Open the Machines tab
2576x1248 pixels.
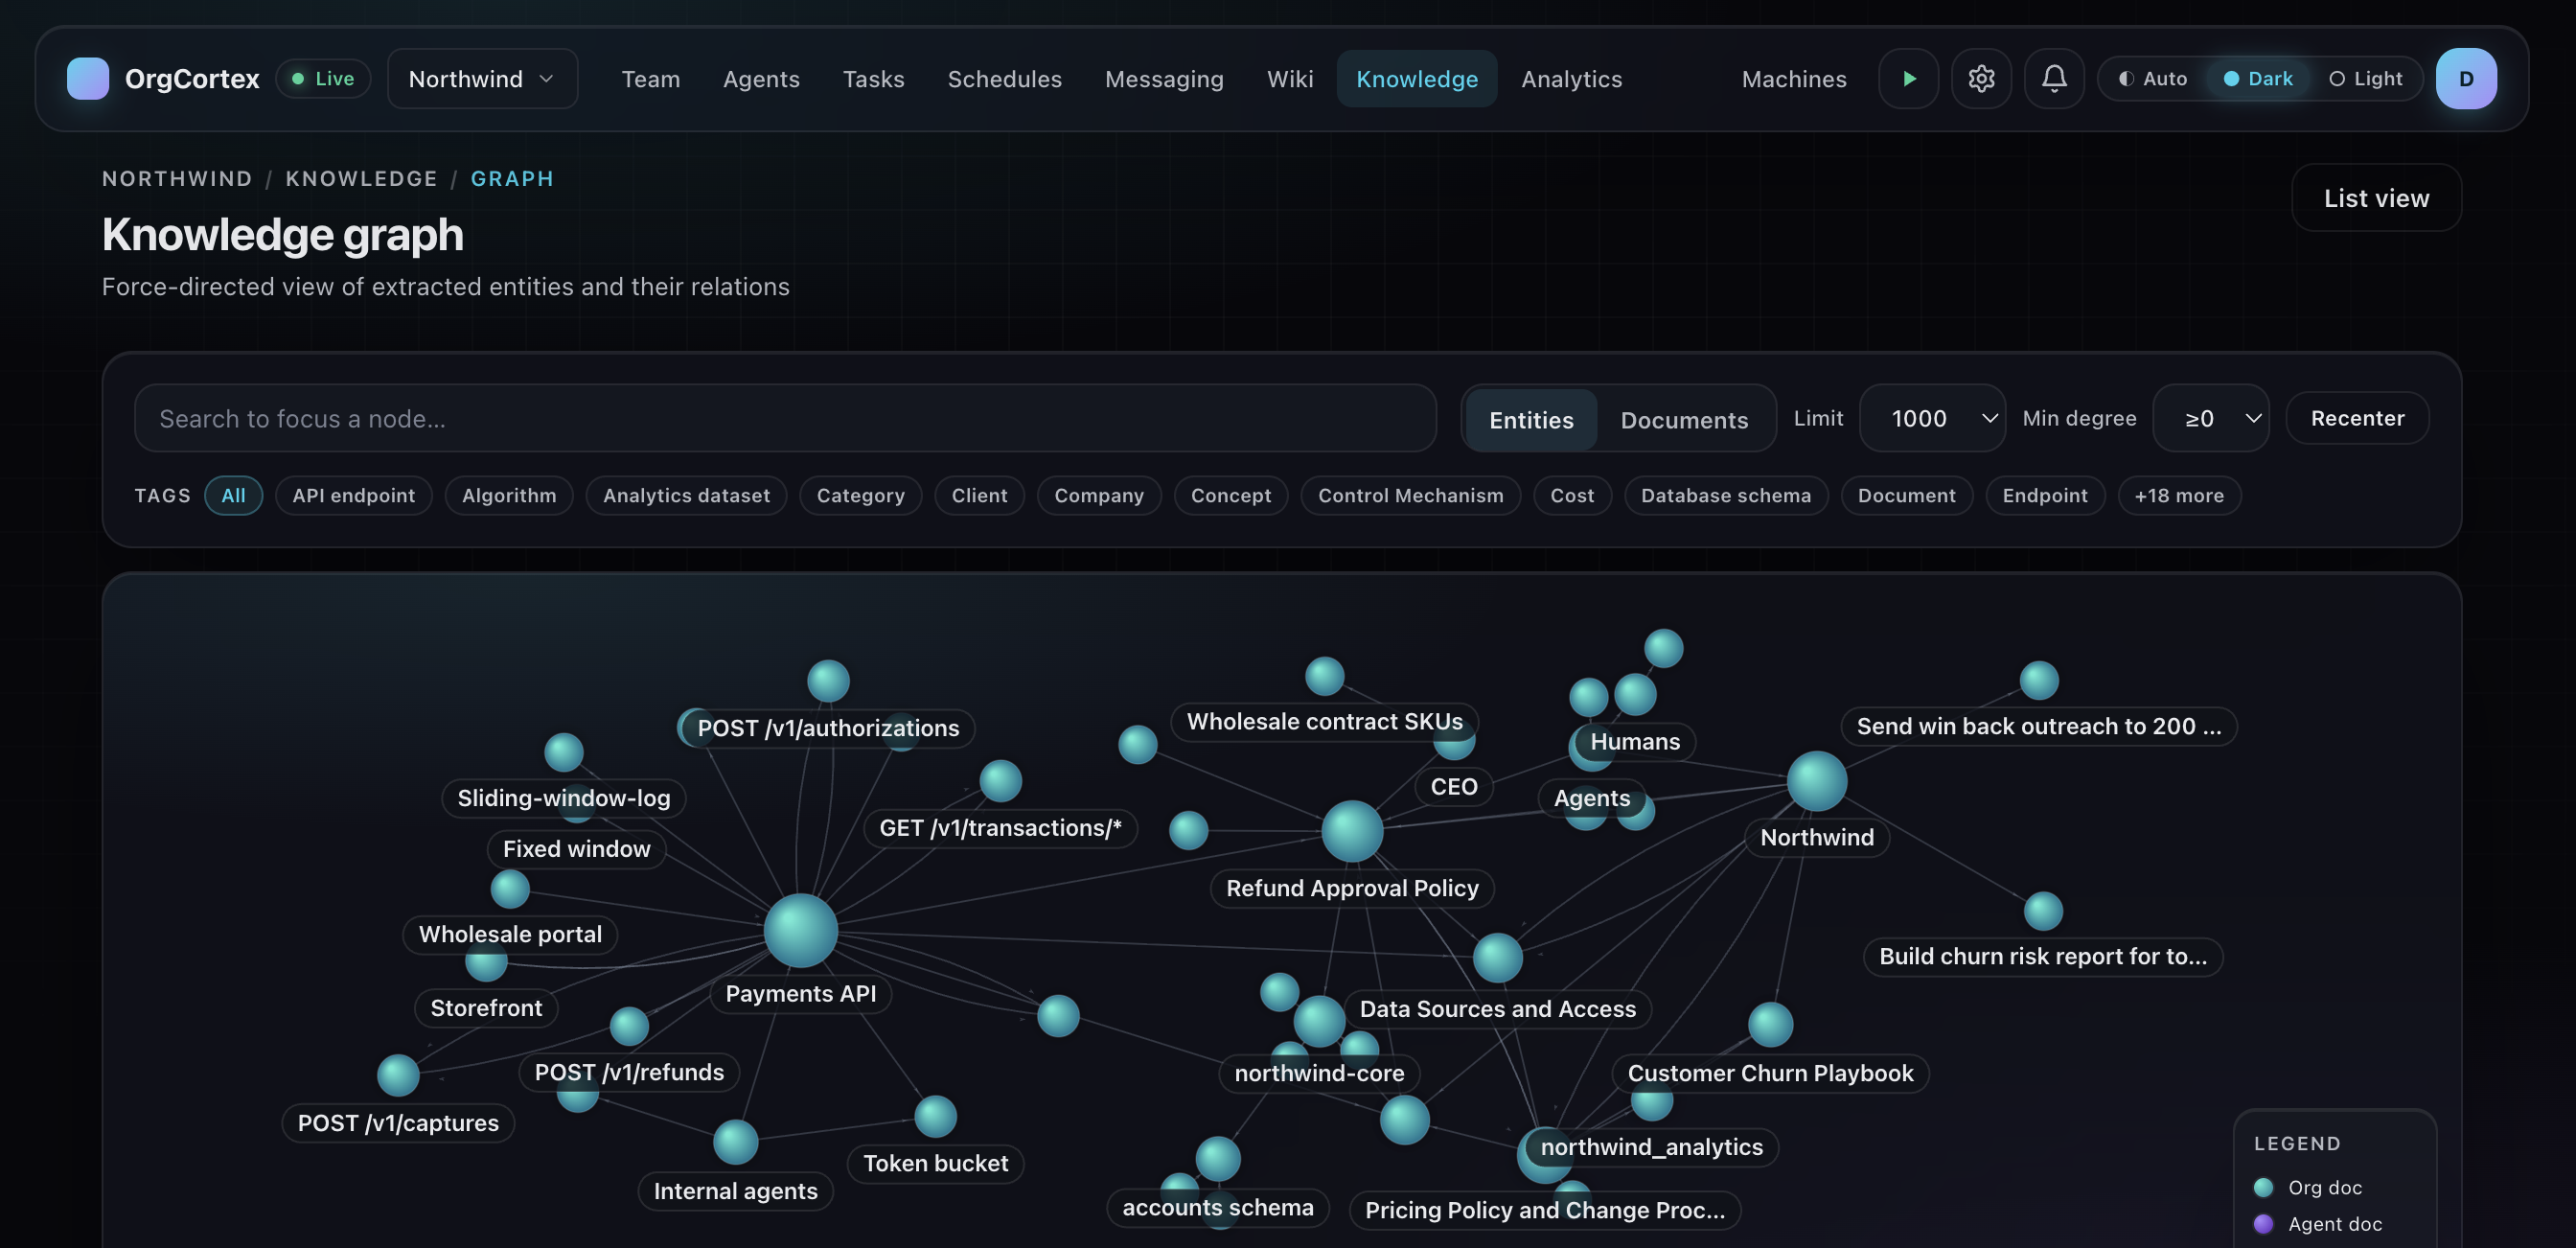(1794, 78)
